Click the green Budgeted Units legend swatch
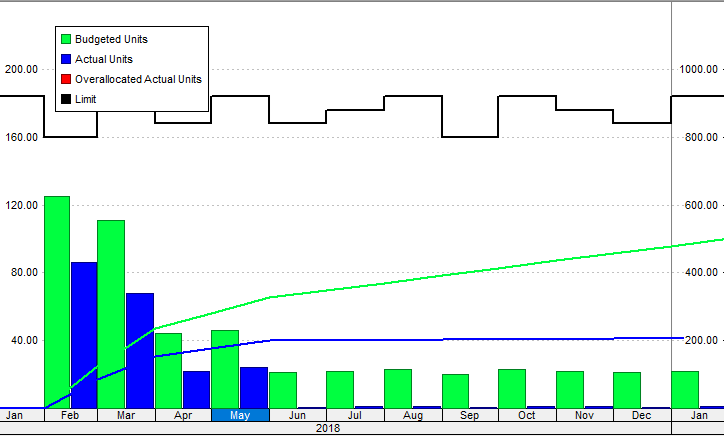 (66, 39)
